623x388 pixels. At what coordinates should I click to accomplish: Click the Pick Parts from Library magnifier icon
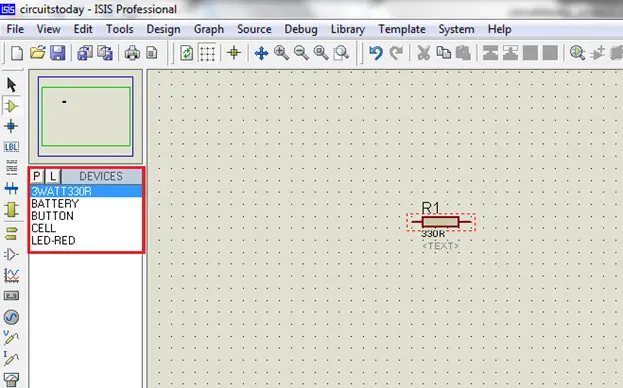pos(577,52)
